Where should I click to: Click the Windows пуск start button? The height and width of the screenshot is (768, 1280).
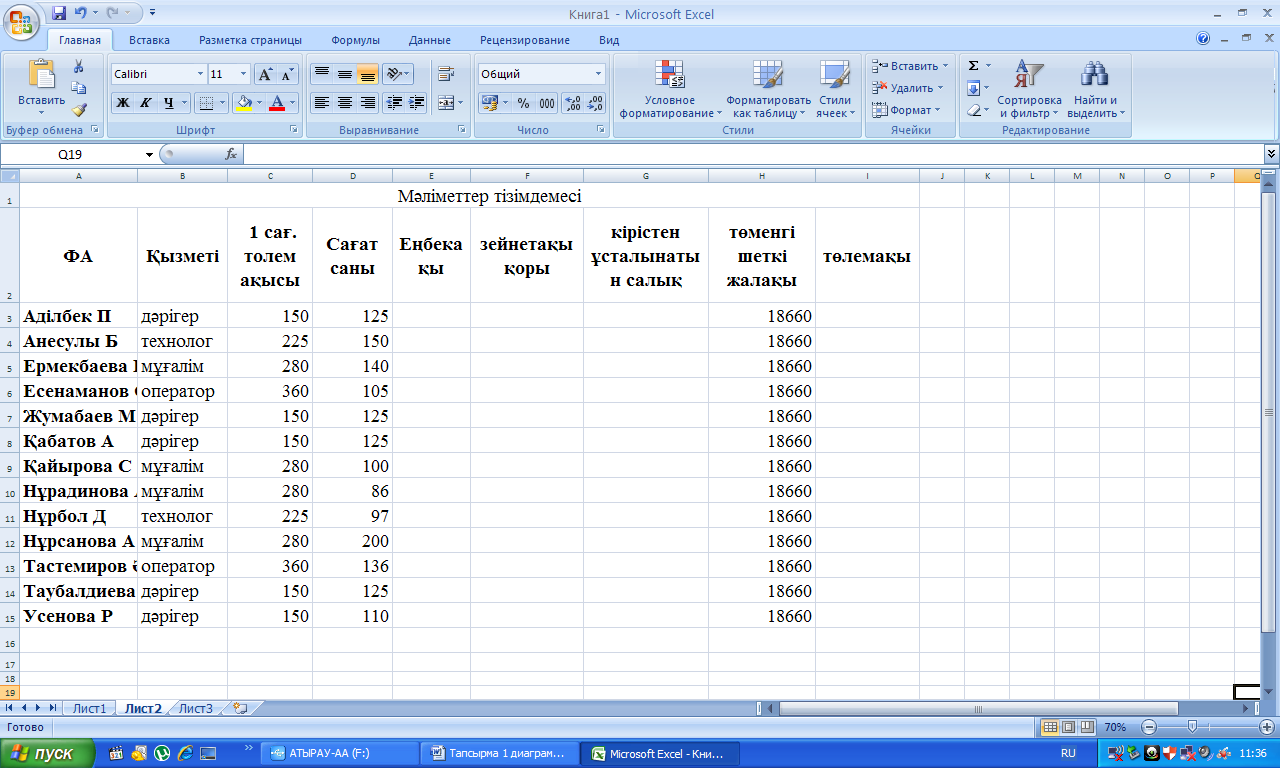pyautogui.click(x=47, y=753)
